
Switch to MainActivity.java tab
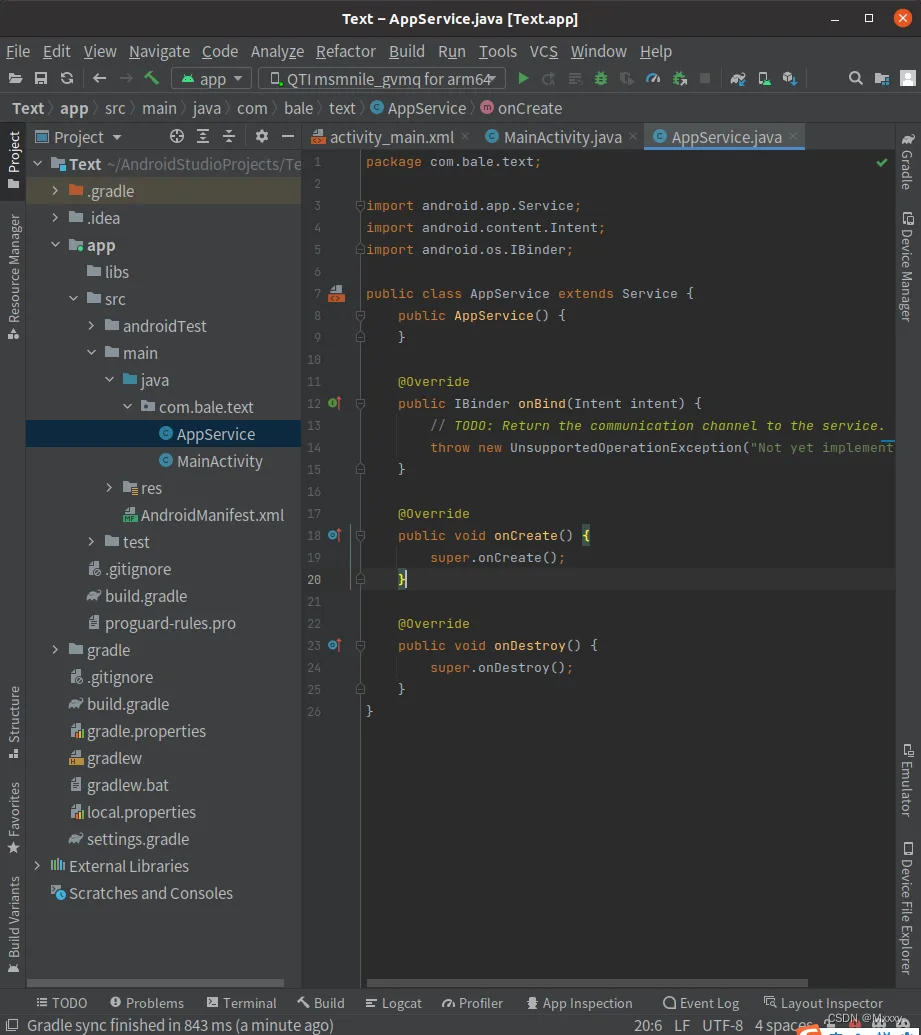pos(561,137)
